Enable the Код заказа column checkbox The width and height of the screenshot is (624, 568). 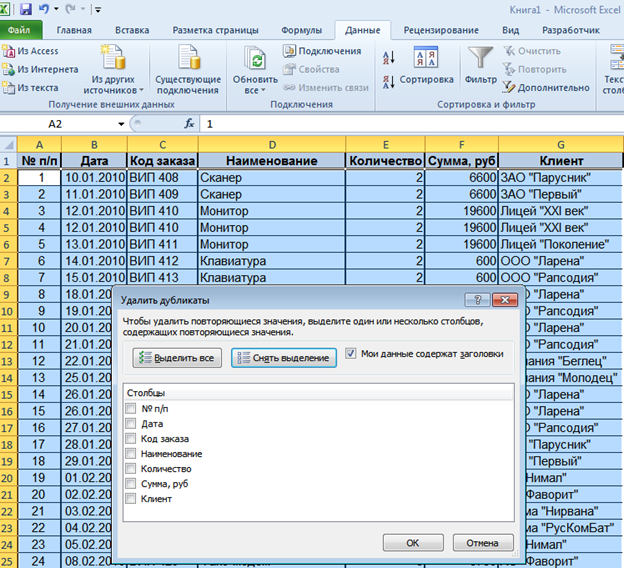[131, 439]
